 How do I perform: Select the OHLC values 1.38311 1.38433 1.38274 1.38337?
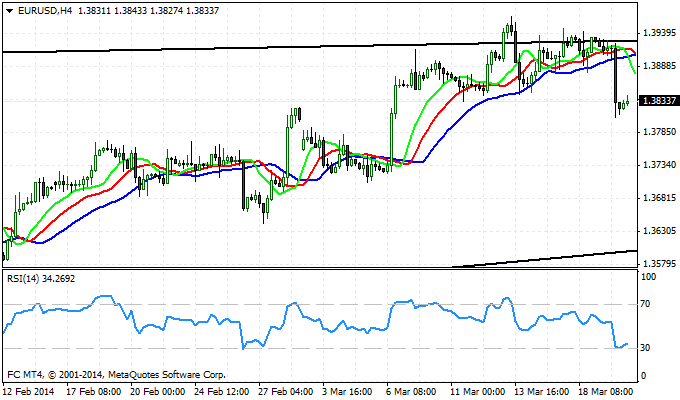pyautogui.click(x=148, y=11)
